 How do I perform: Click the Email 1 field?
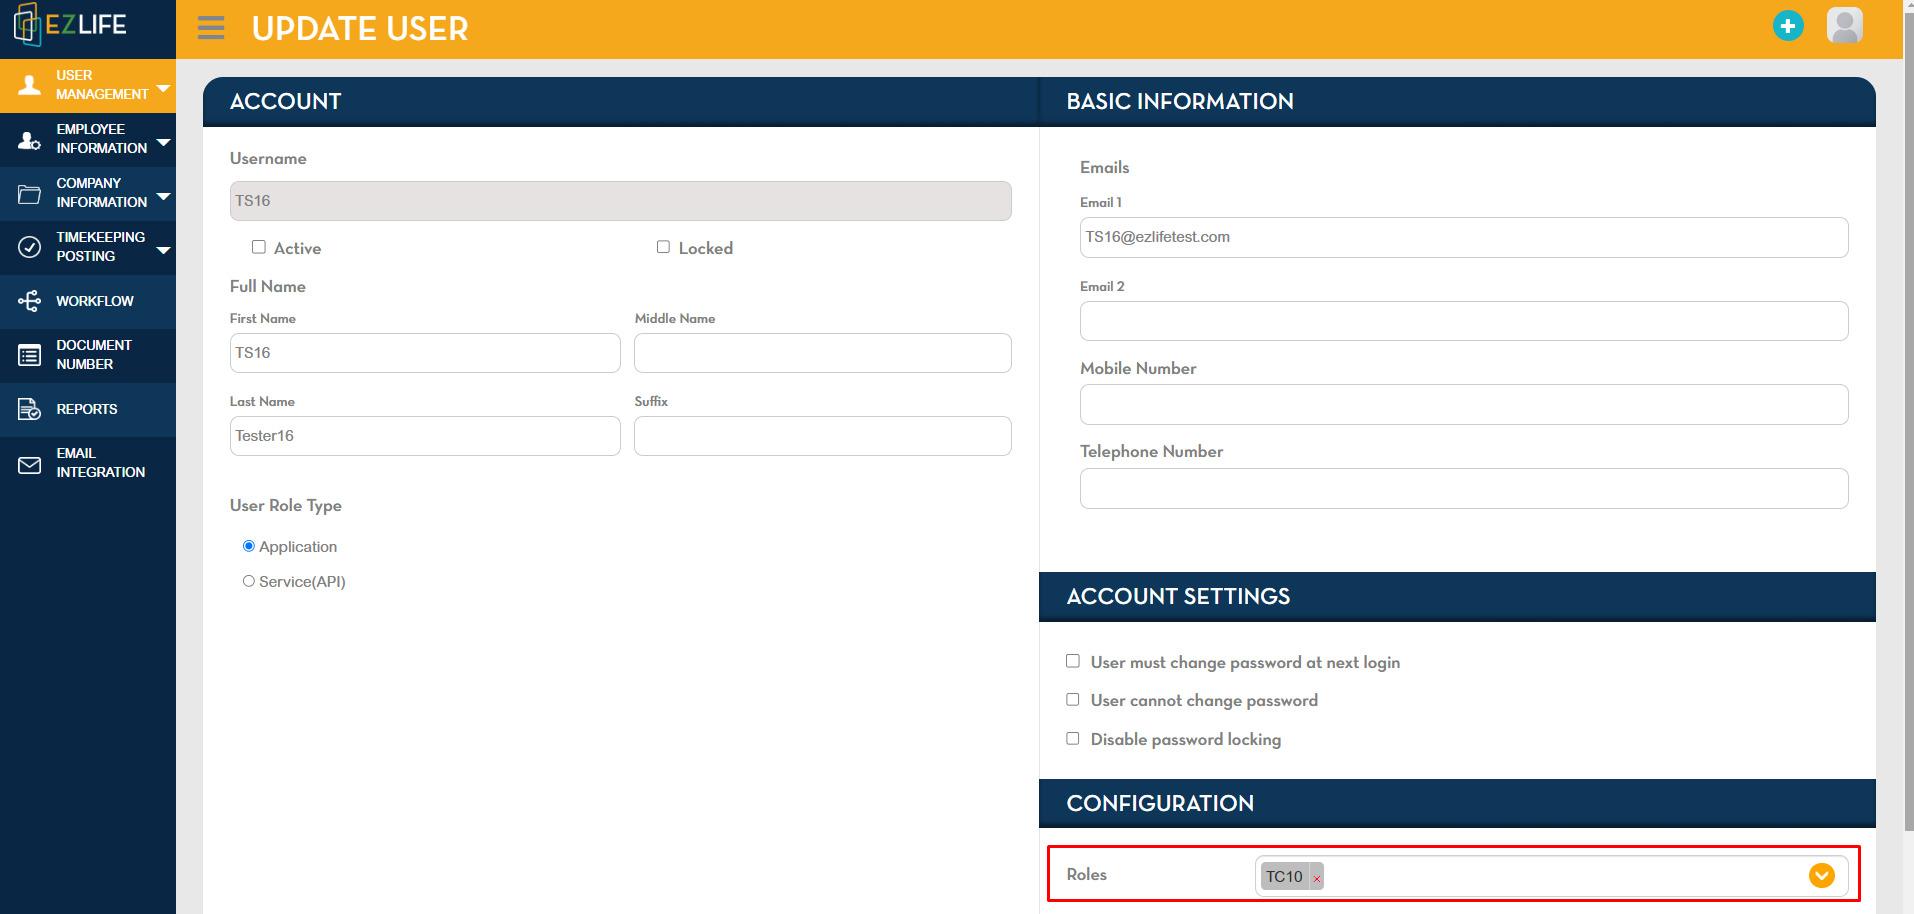(1464, 237)
